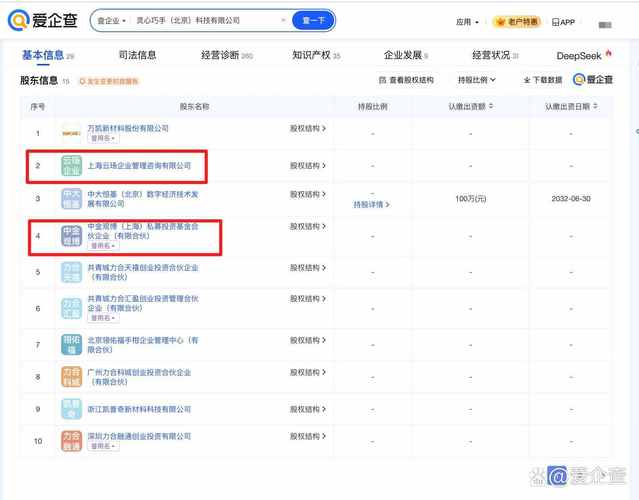
Task: Focus the company search input field
Action: [x=206, y=20]
